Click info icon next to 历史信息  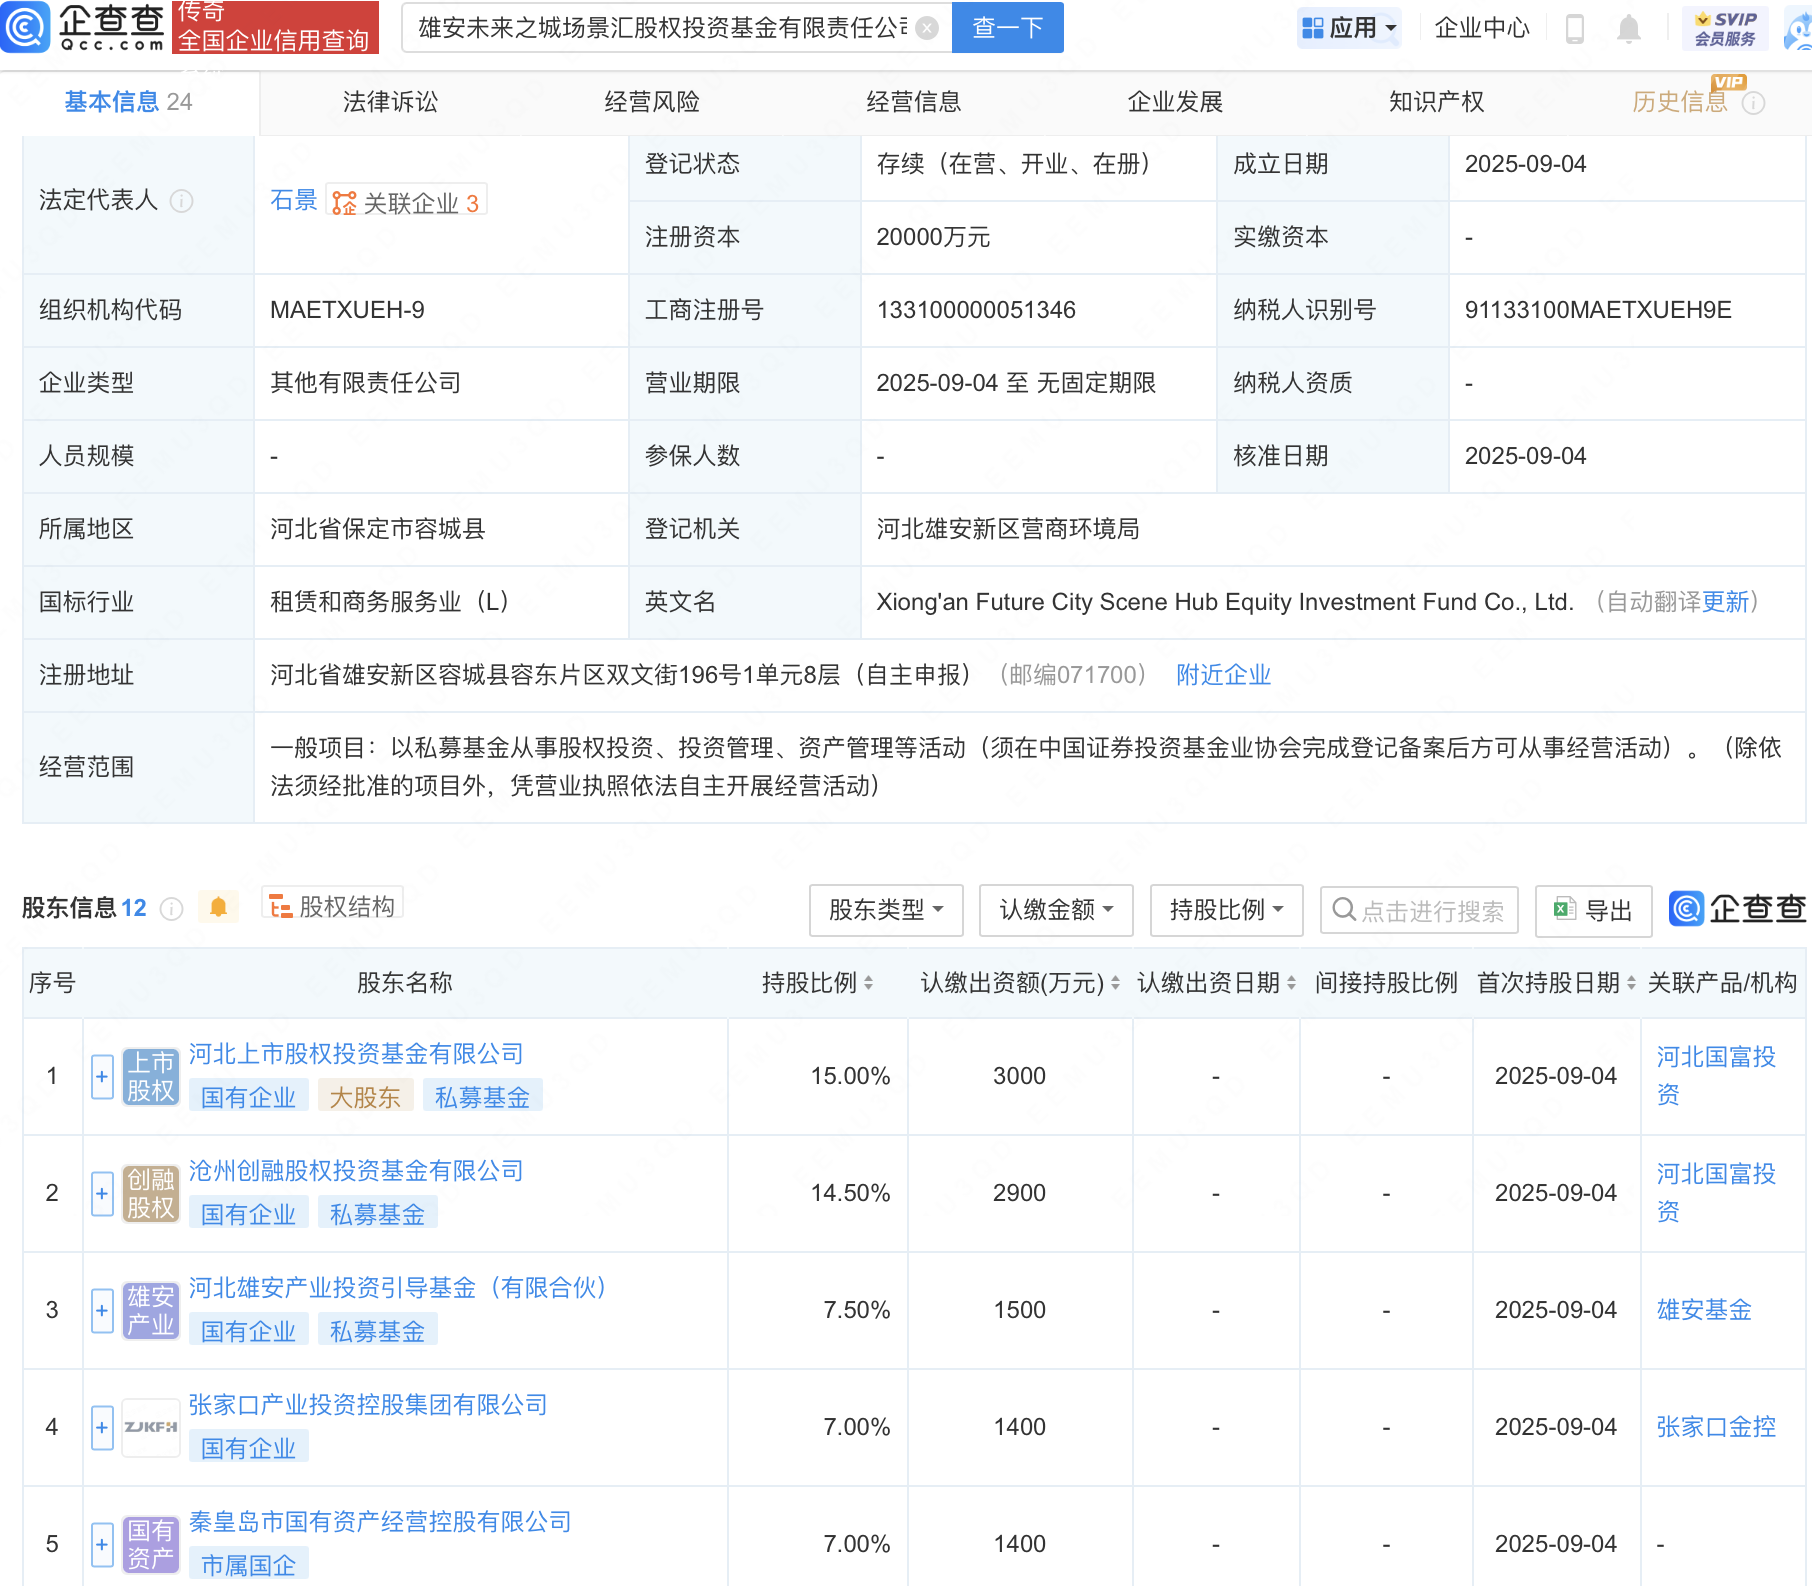click(1753, 103)
